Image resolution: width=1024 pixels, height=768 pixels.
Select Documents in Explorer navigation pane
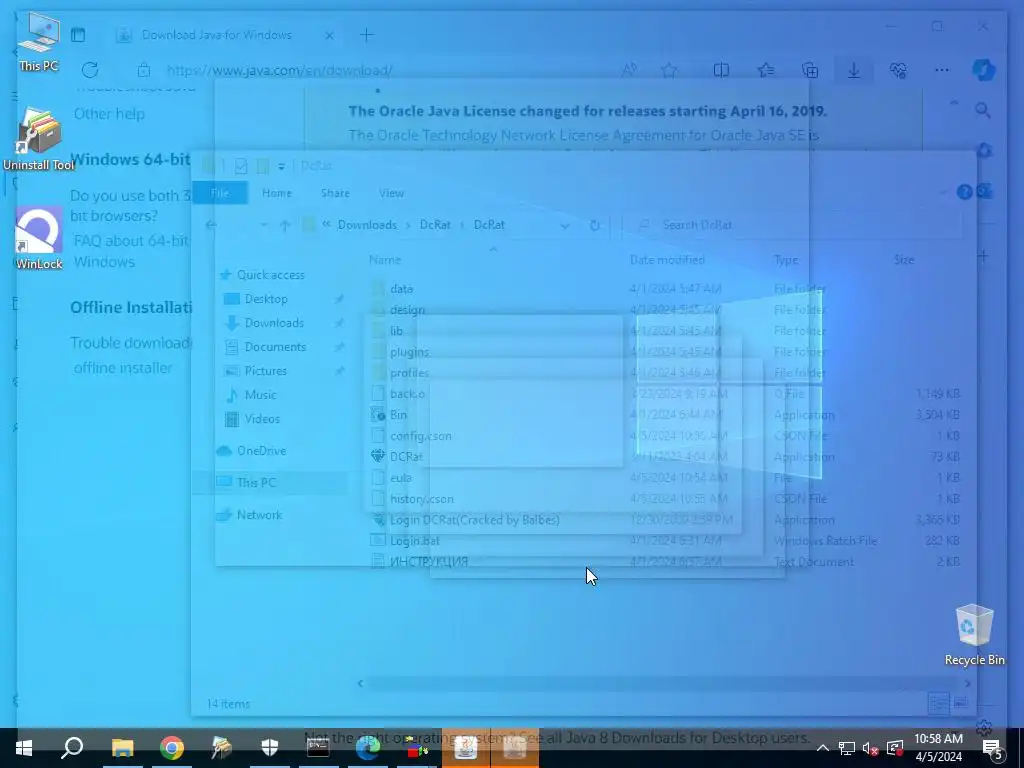tap(275, 347)
